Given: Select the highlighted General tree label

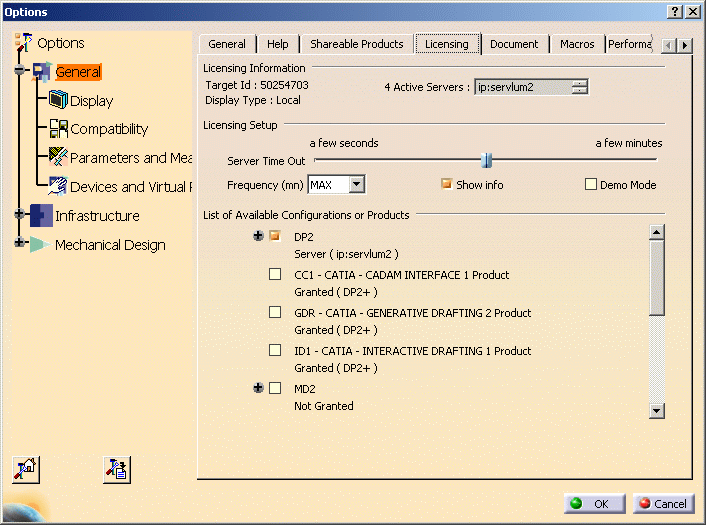Looking at the screenshot, I should point(78,72).
